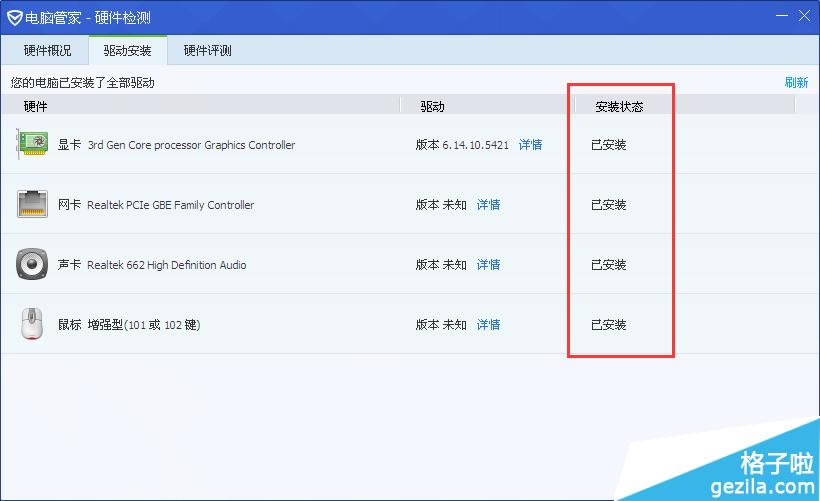Click the 安装状态 column header
This screenshot has width=820, height=501.
[x=619, y=106]
